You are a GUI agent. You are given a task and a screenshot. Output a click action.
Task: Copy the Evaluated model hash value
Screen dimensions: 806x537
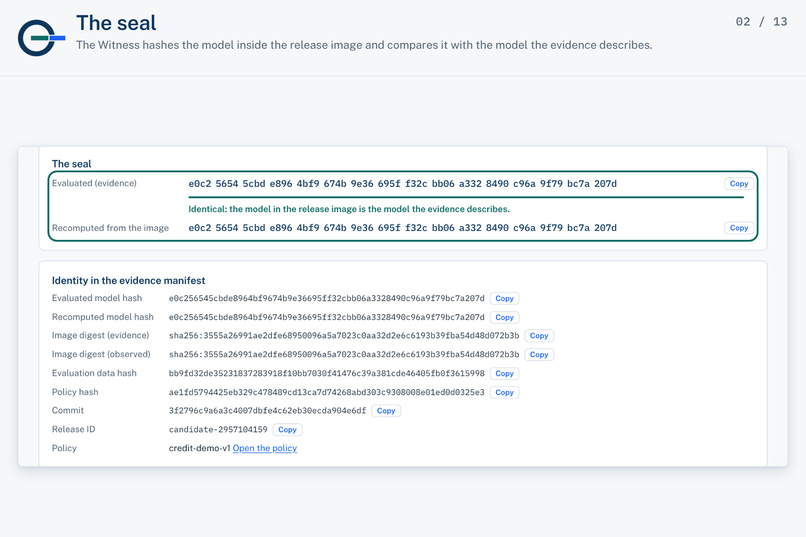coord(504,299)
